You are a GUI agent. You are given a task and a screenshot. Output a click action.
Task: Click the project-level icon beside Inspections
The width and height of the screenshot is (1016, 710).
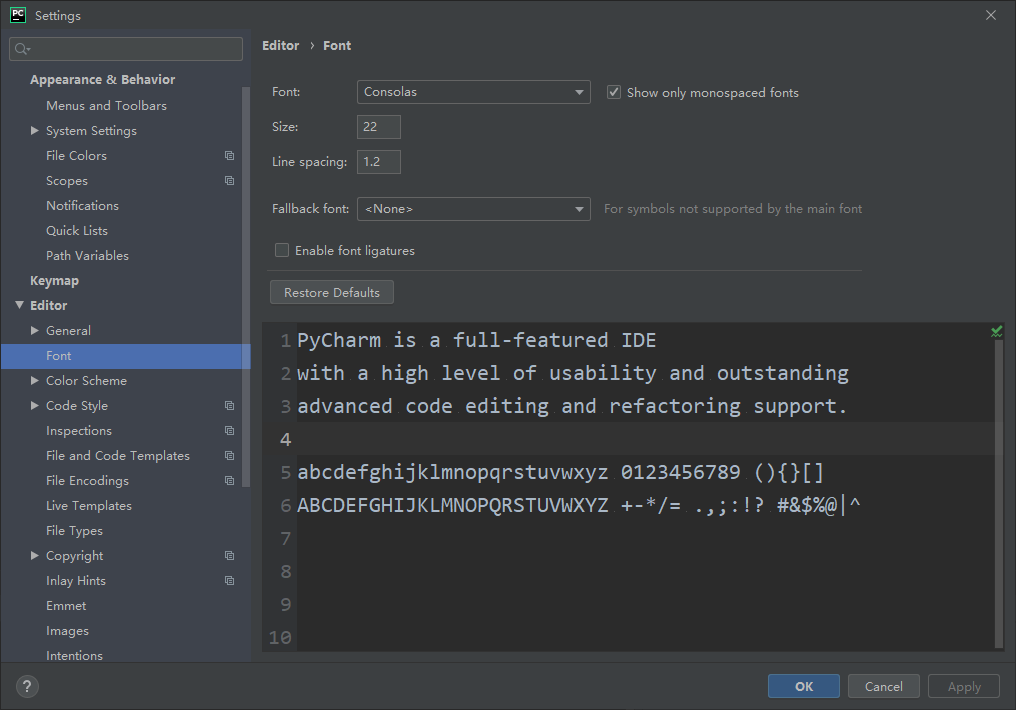[x=229, y=431]
